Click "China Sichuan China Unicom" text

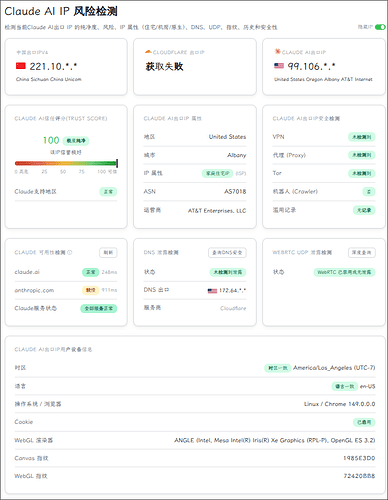(49, 79)
